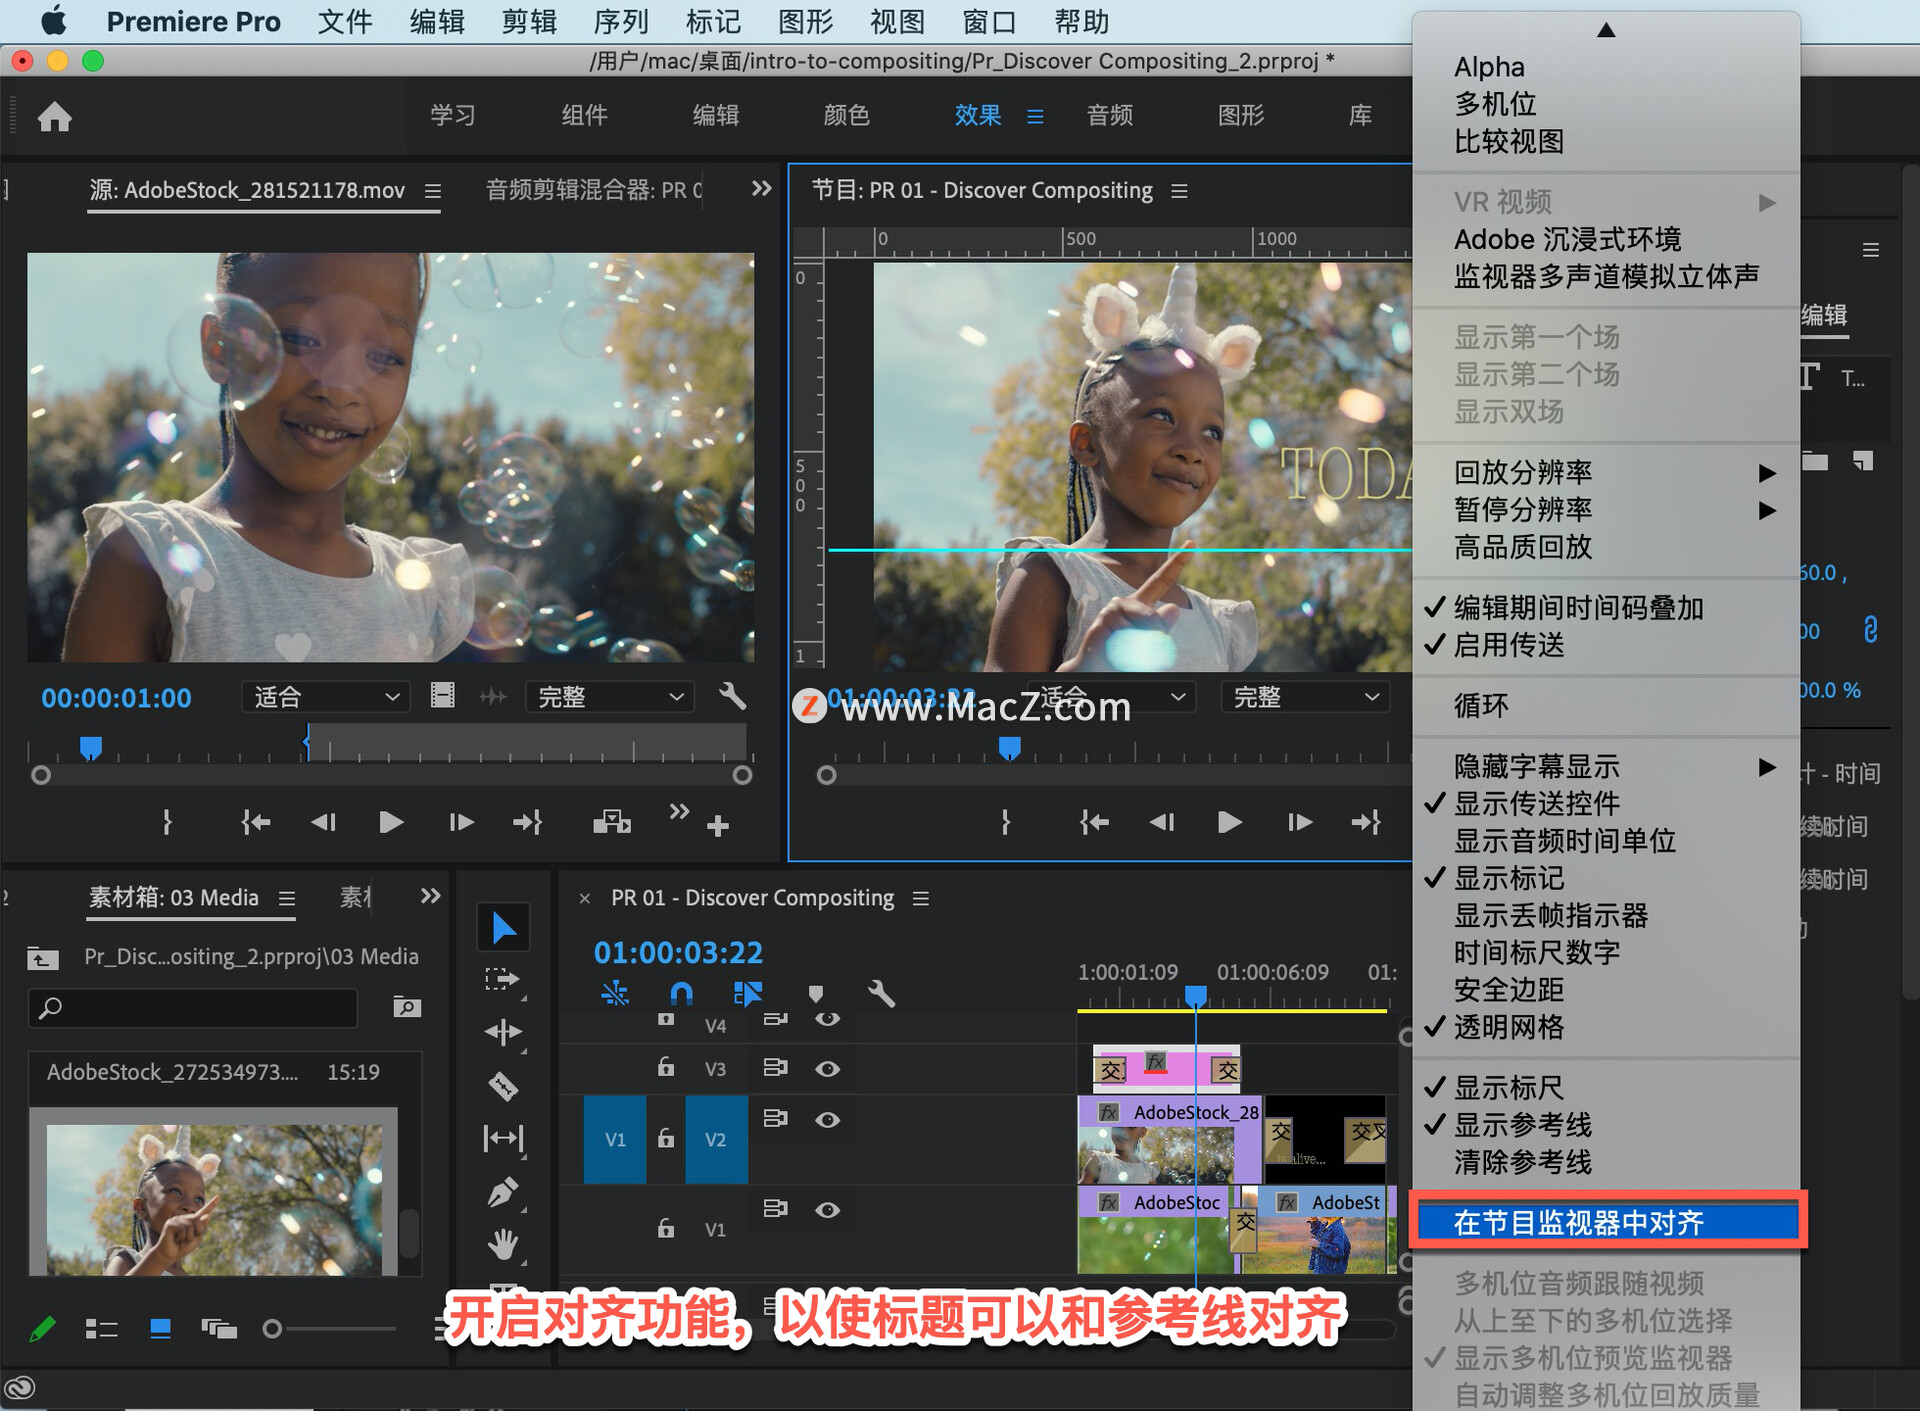
Task: Open the 序列 menu in menu bar
Action: [x=621, y=21]
